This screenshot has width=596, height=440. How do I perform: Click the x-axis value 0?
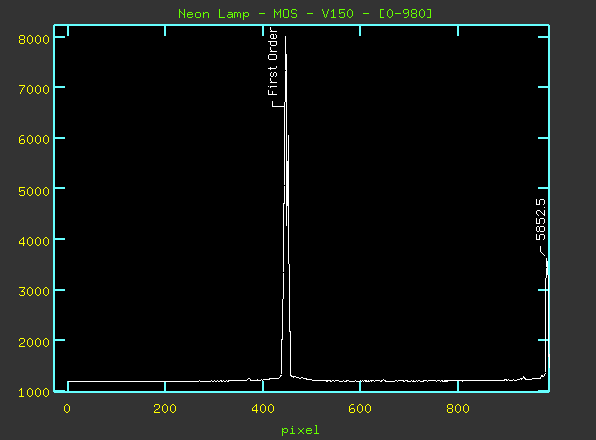(x=67, y=409)
